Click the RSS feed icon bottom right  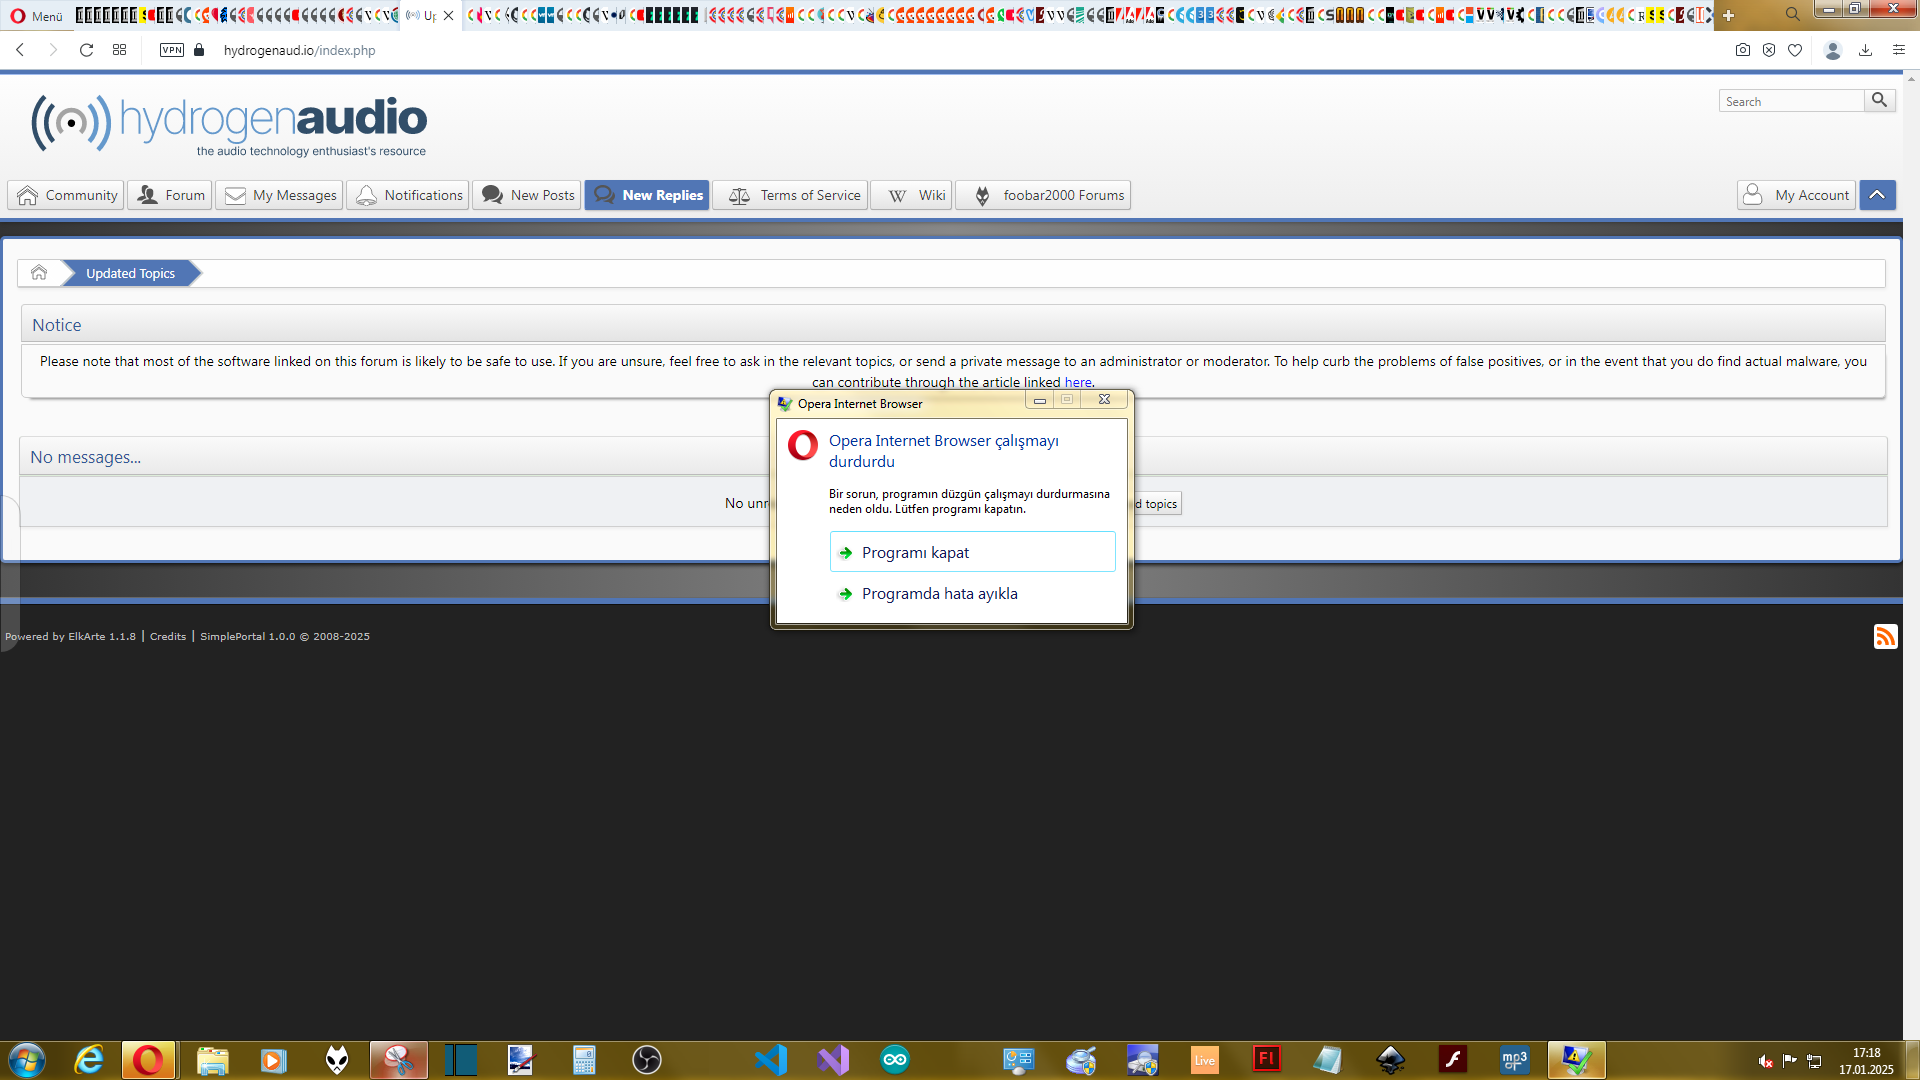(x=1886, y=637)
